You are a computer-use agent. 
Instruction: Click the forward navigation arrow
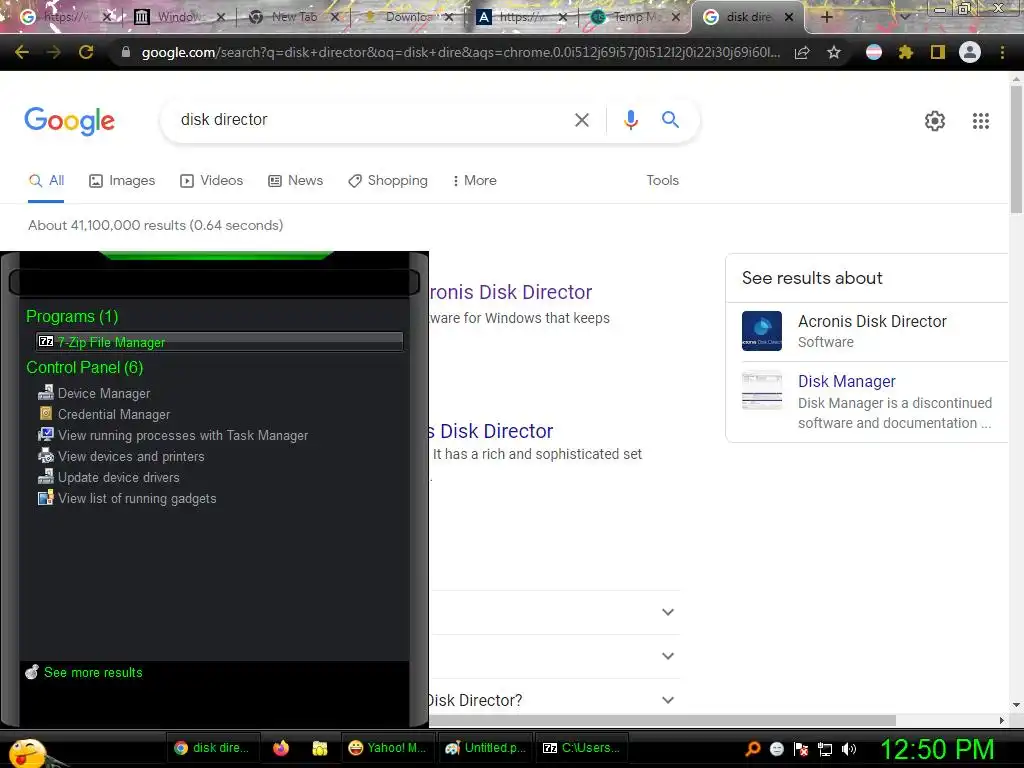point(54,52)
